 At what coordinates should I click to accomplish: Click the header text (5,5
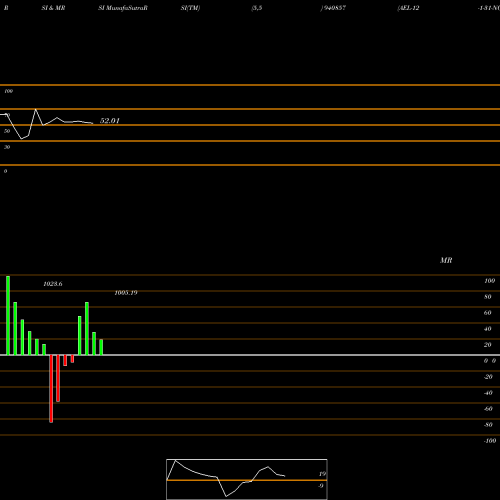pos(257,8)
